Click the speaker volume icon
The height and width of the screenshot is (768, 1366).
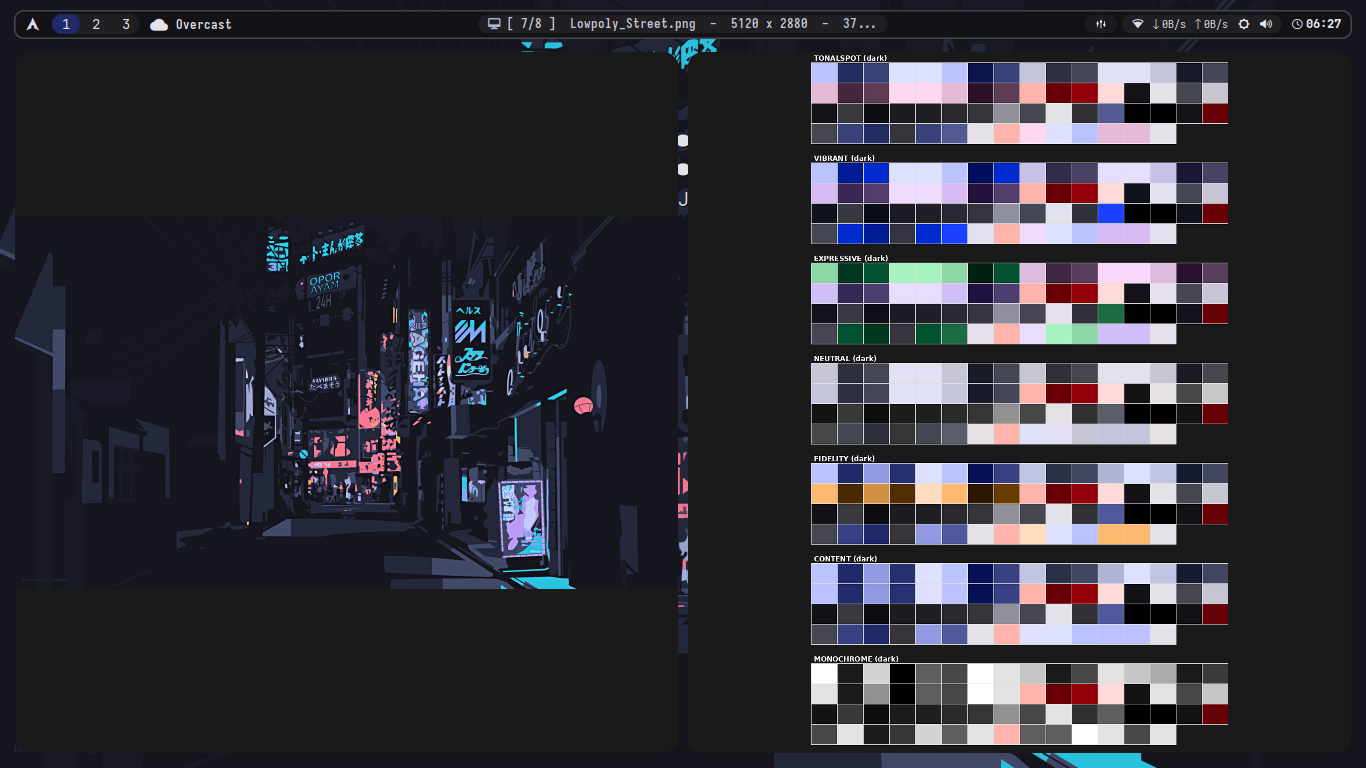[1266, 23]
